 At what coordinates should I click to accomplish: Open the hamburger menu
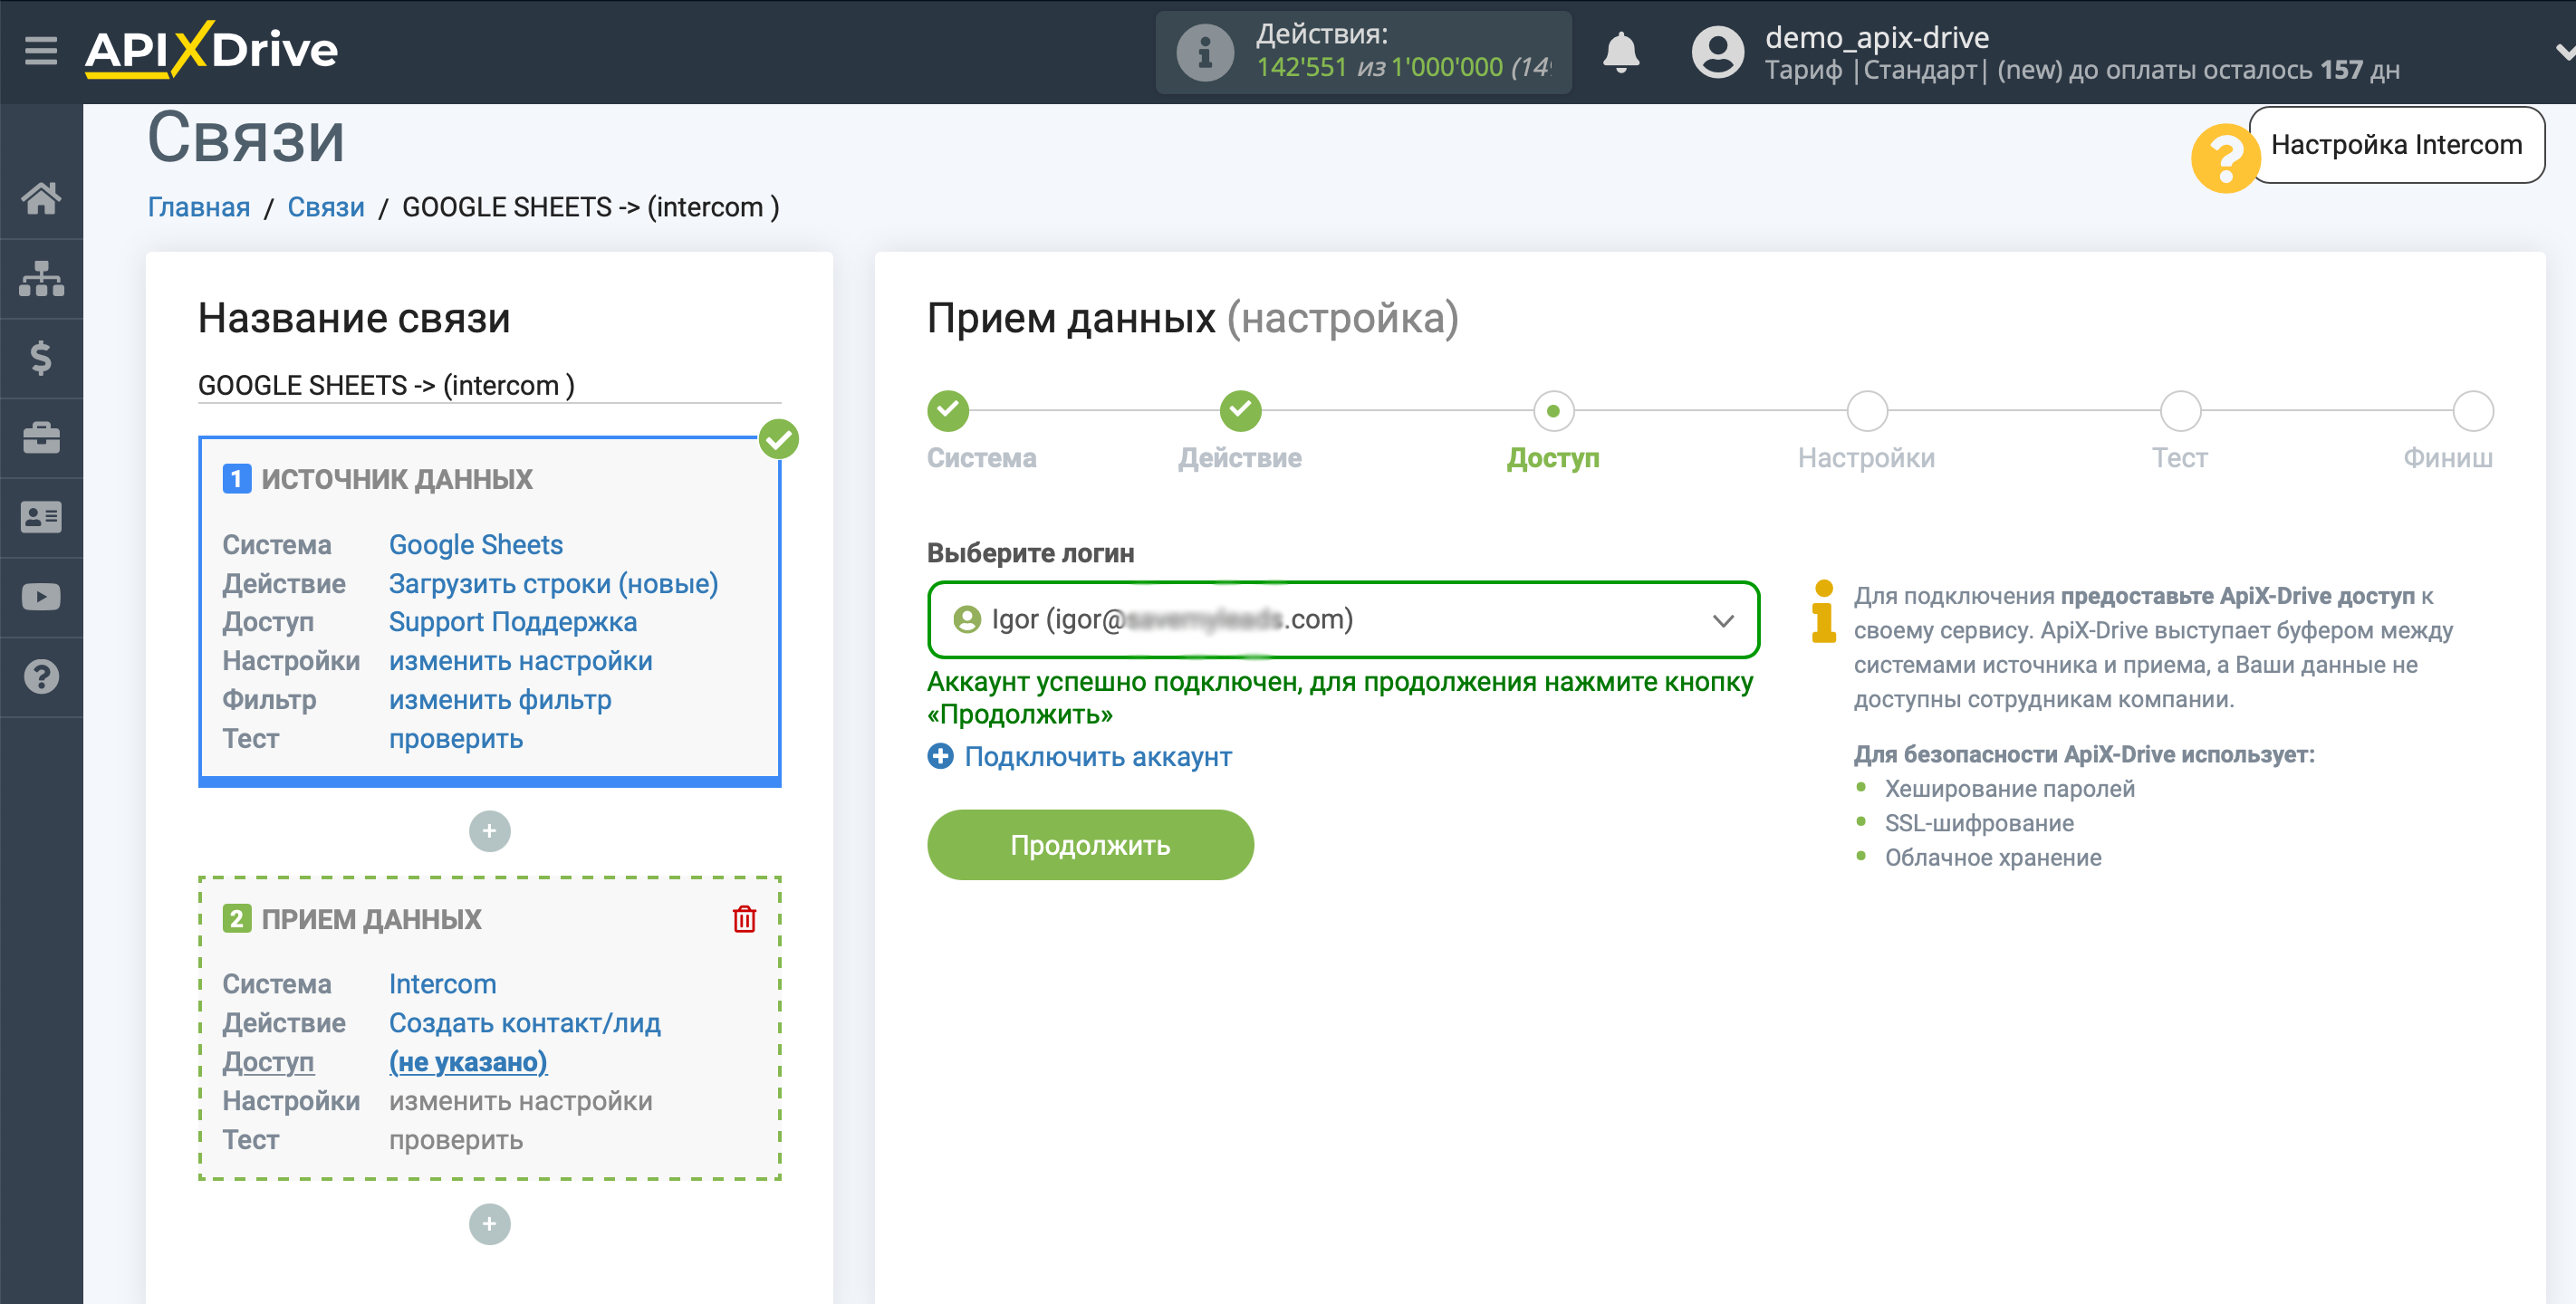point(41,50)
